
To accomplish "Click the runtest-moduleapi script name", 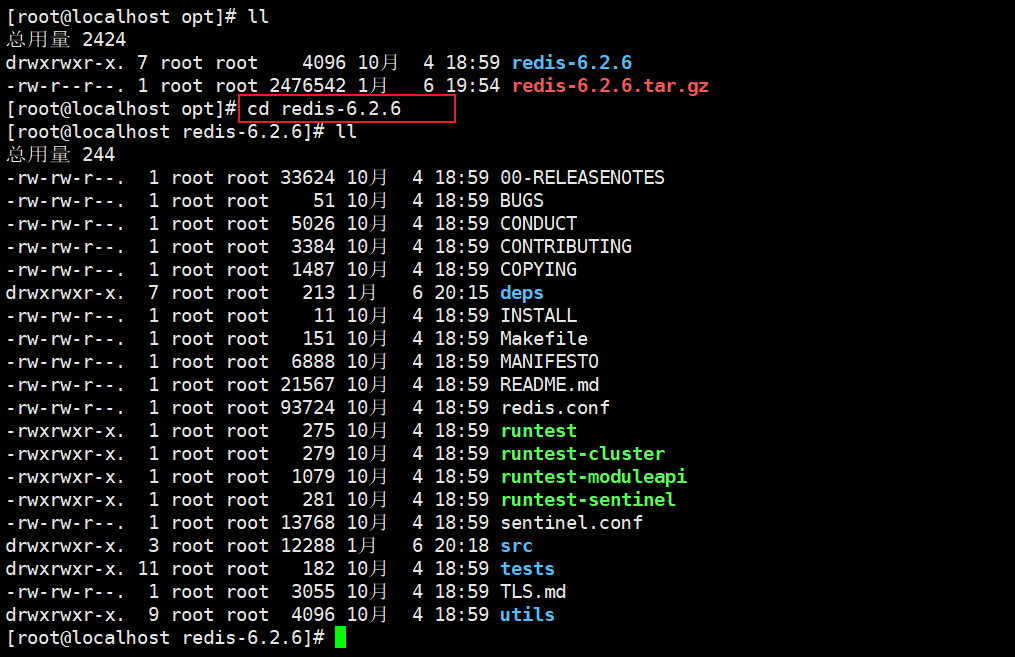I will (x=593, y=477).
